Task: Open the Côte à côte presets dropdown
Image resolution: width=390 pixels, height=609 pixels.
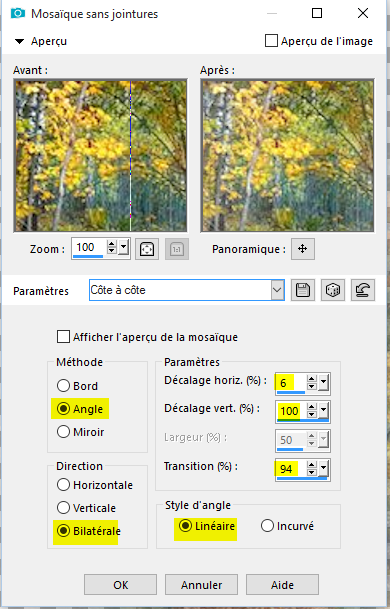Action: pos(277,290)
